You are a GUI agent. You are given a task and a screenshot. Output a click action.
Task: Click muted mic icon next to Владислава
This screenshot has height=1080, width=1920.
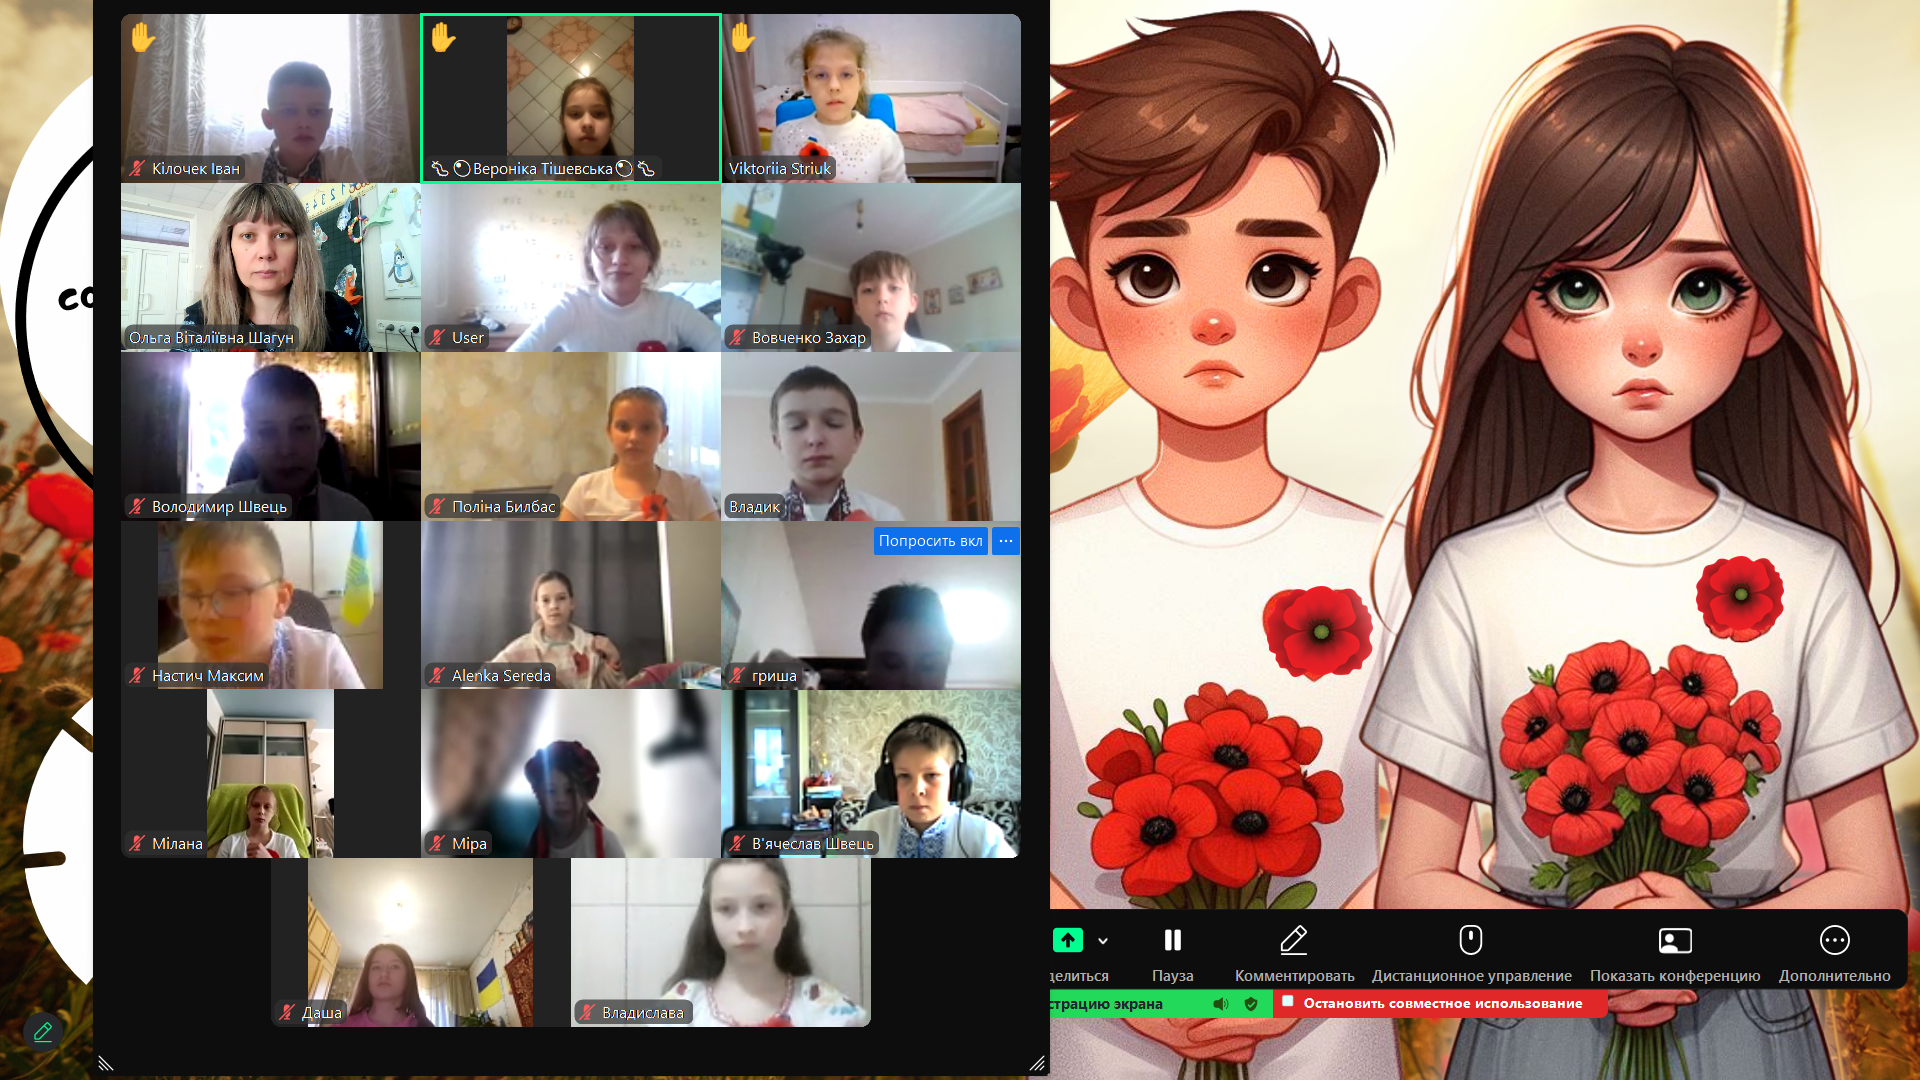point(587,1013)
